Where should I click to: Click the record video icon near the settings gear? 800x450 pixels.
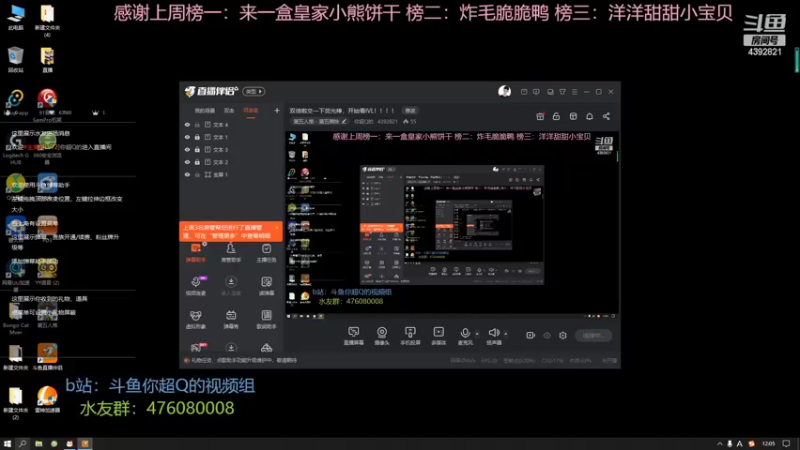(531, 335)
